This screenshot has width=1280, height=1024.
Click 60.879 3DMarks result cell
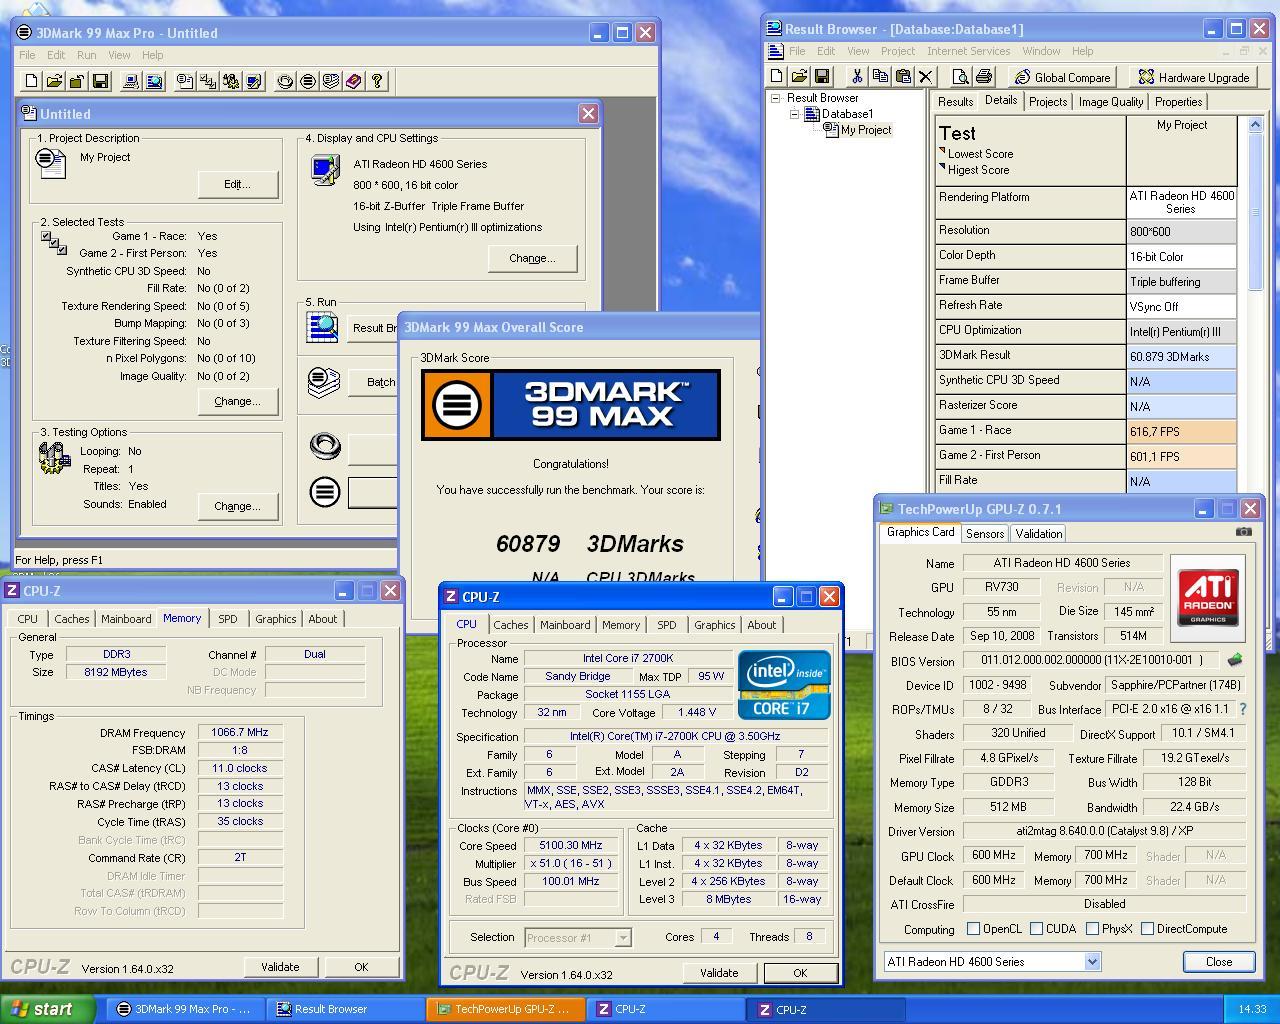[1181, 357]
